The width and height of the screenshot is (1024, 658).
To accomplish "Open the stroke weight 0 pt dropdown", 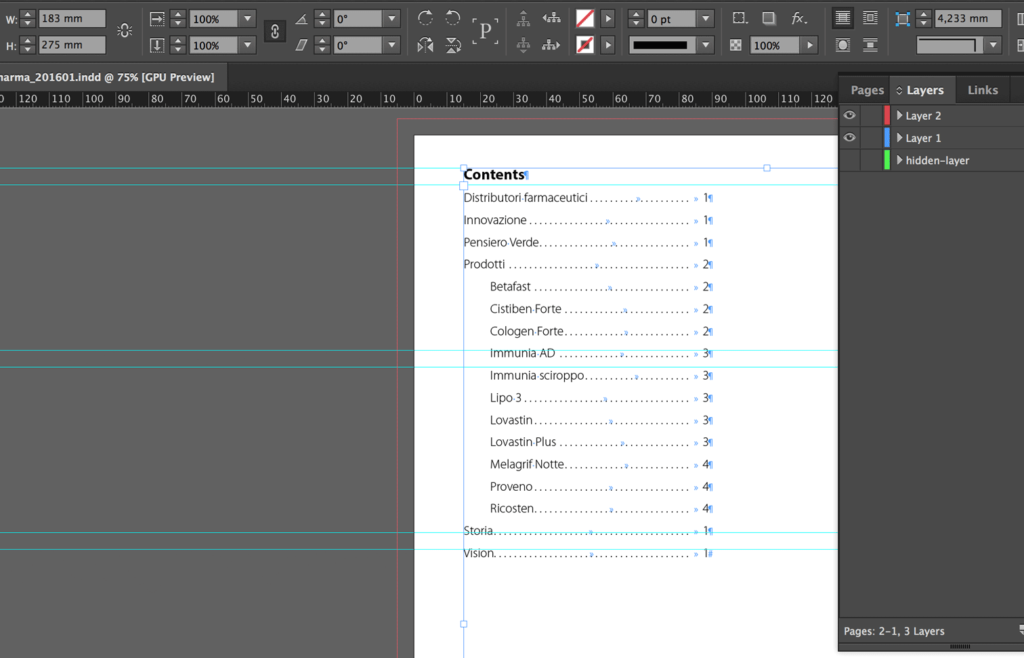I will pos(705,19).
